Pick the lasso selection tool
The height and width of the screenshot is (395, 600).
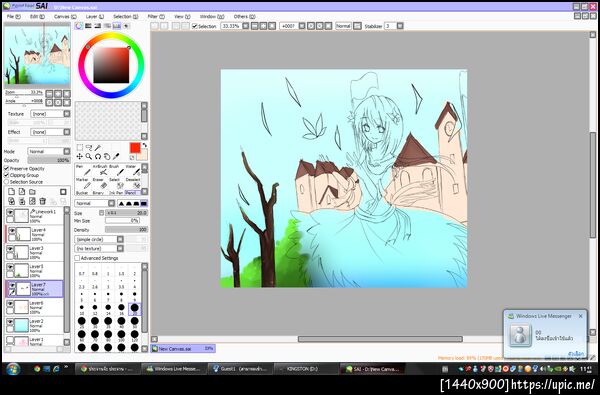(x=89, y=147)
